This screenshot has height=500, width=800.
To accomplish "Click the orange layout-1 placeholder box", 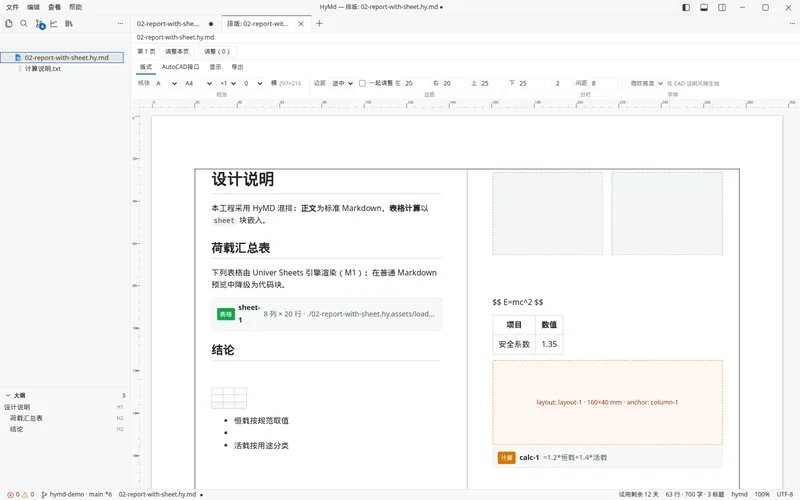I will point(607,402).
